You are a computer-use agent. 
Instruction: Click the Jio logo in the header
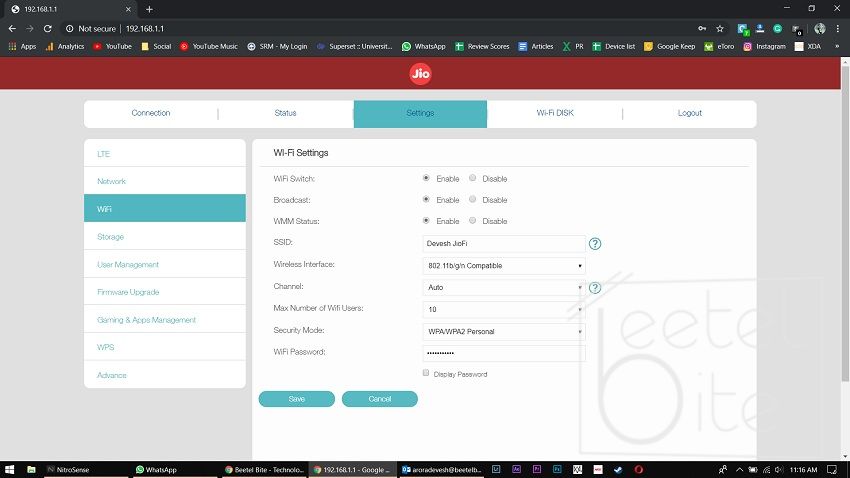click(420, 74)
